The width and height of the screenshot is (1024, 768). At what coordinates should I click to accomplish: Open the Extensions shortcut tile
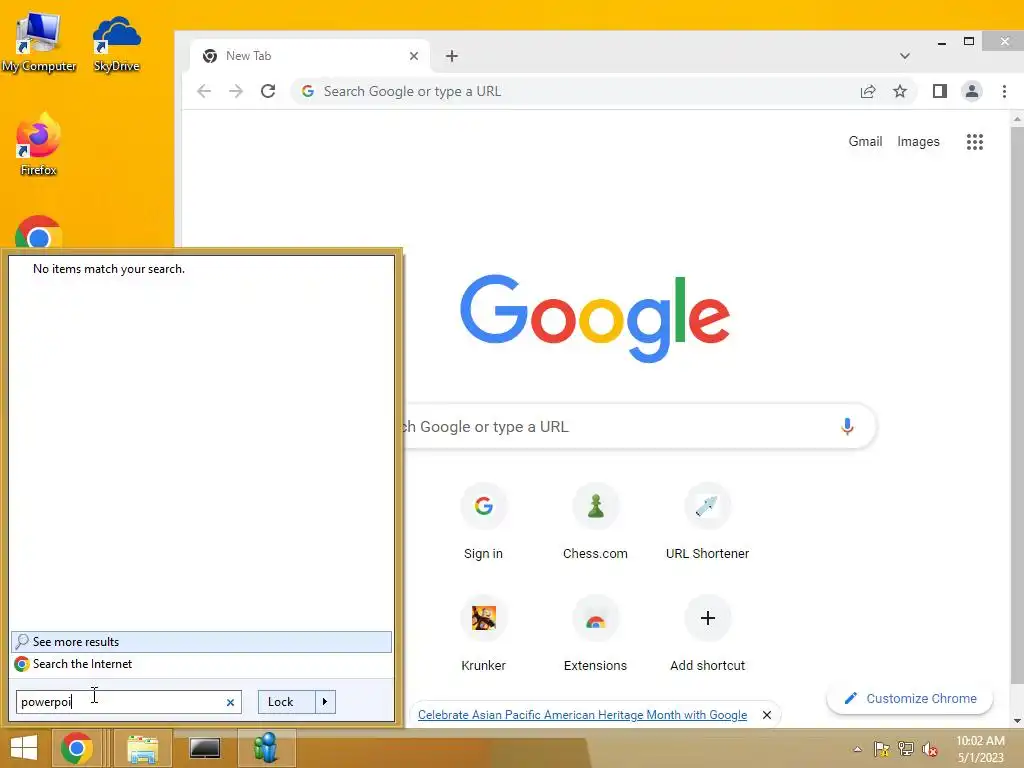[x=595, y=633]
